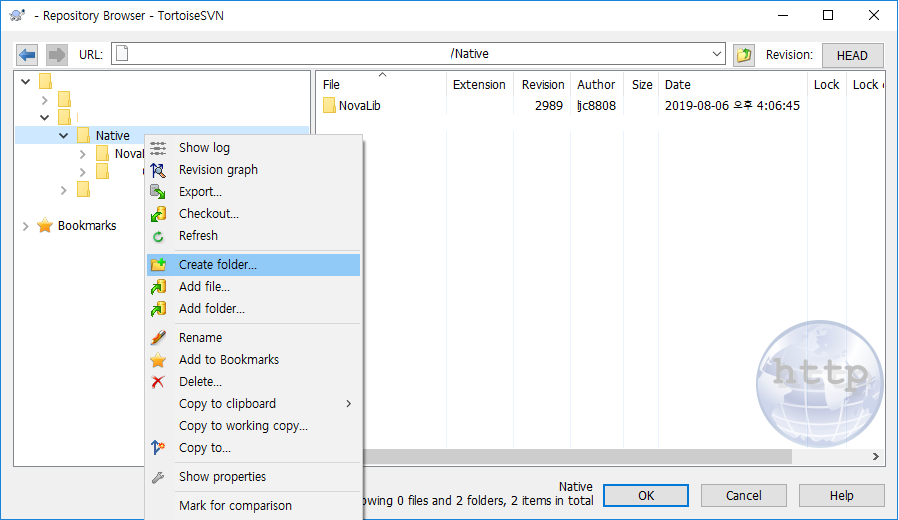Sort by the Author column header
The width and height of the screenshot is (899, 520).
pyautogui.click(x=596, y=84)
